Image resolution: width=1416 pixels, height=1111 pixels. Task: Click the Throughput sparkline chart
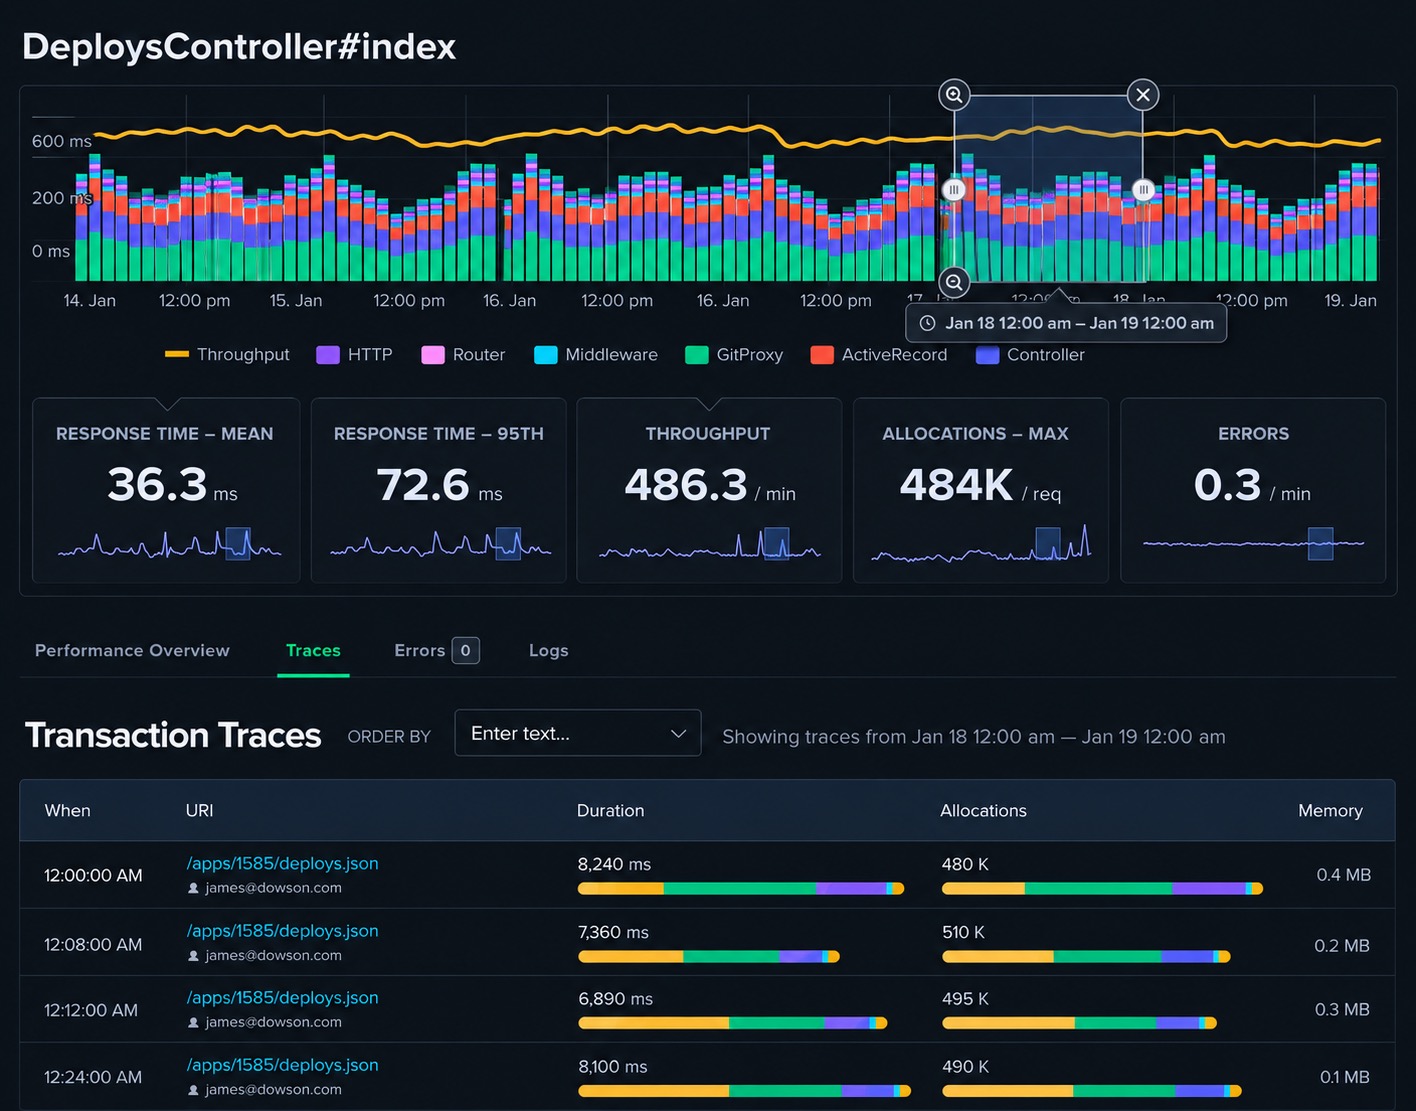coord(709,545)
